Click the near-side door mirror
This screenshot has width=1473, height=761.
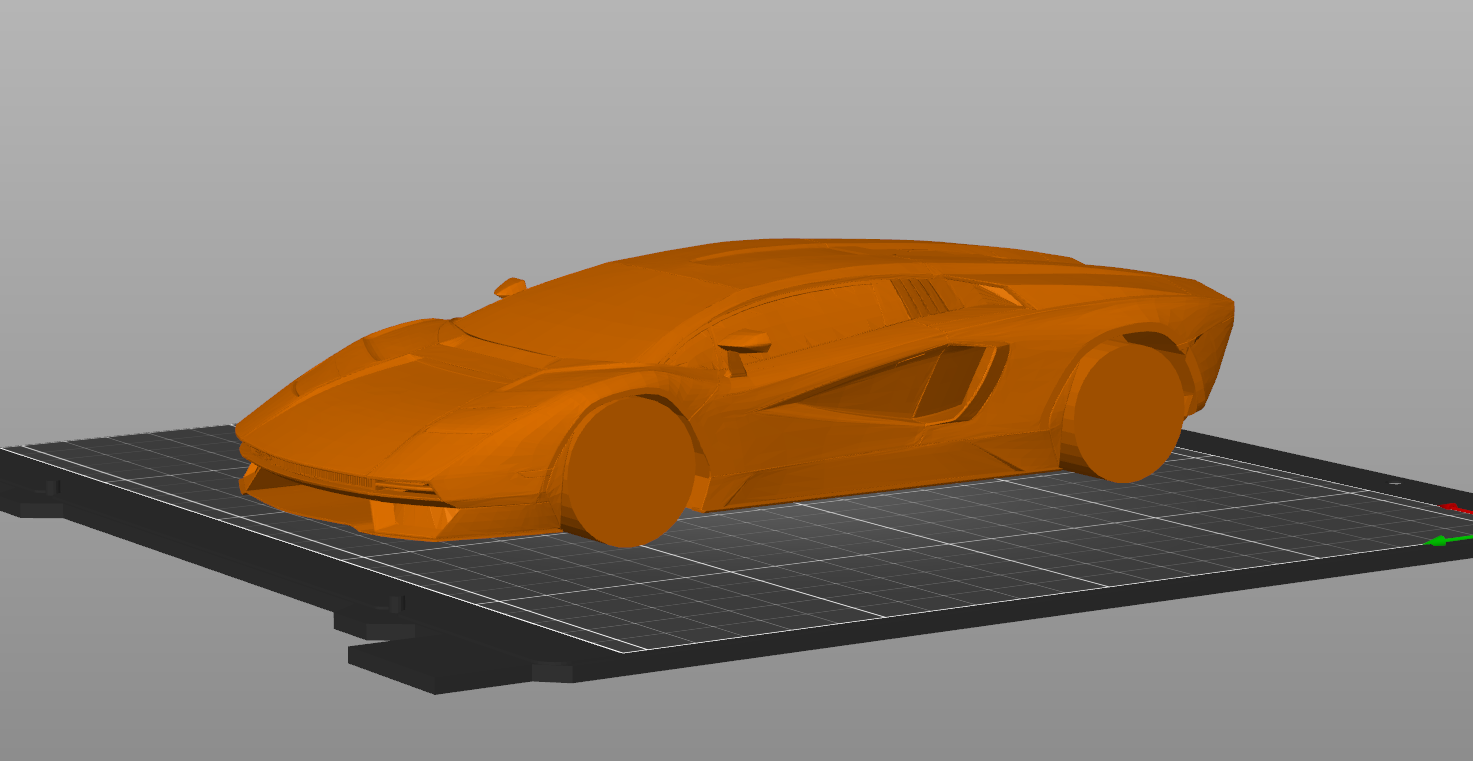(744, 343)
